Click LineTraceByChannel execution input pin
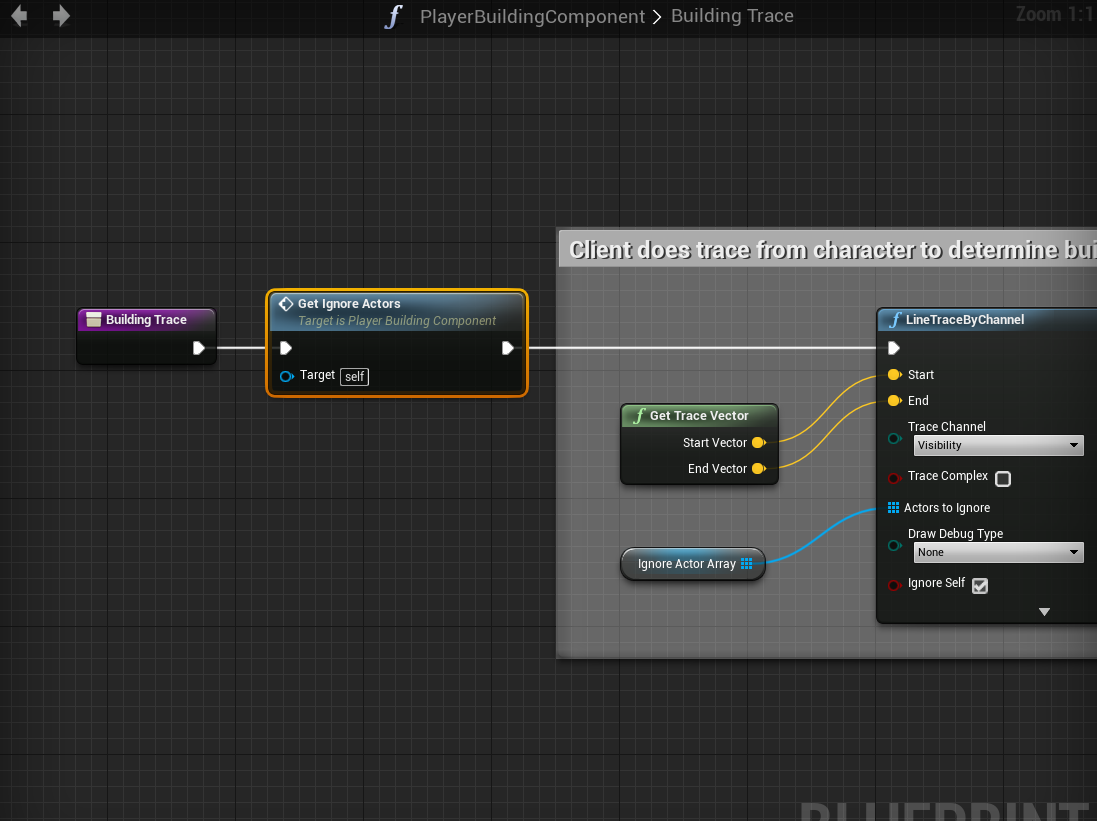The image size is (1097, 821). click(894, 348)
